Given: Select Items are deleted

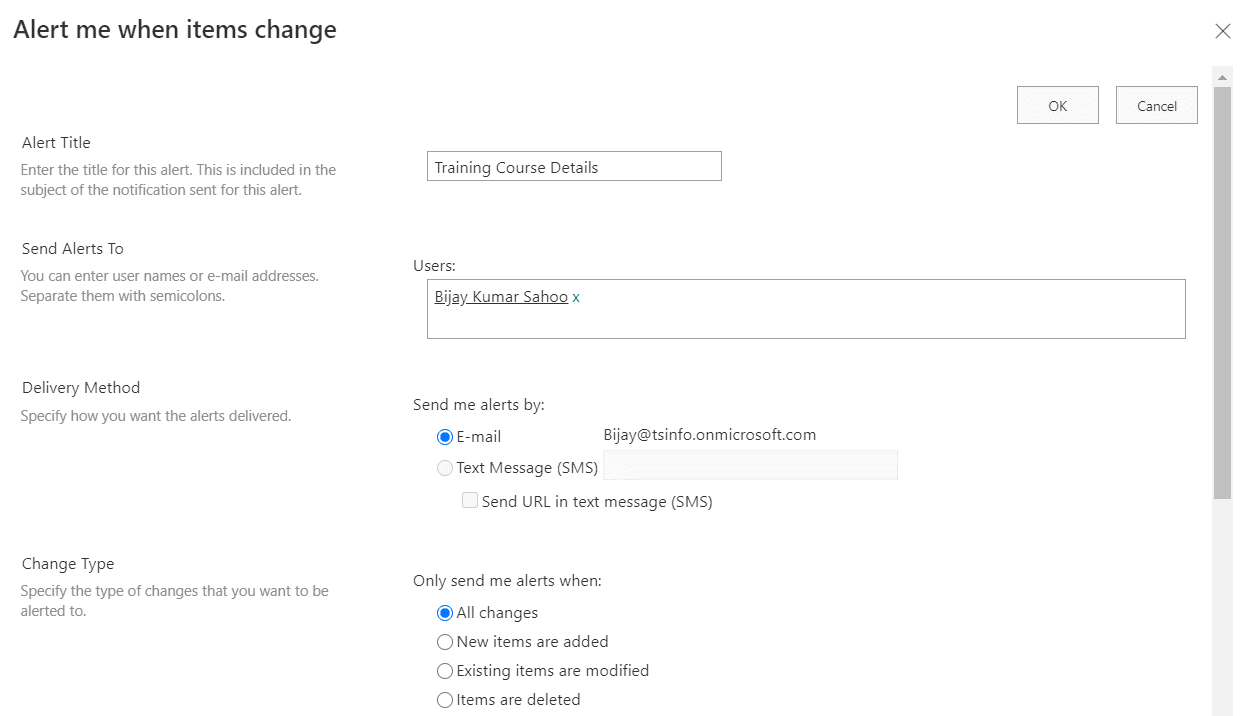Looking at the screenshot, I should [x=445, y=699].
